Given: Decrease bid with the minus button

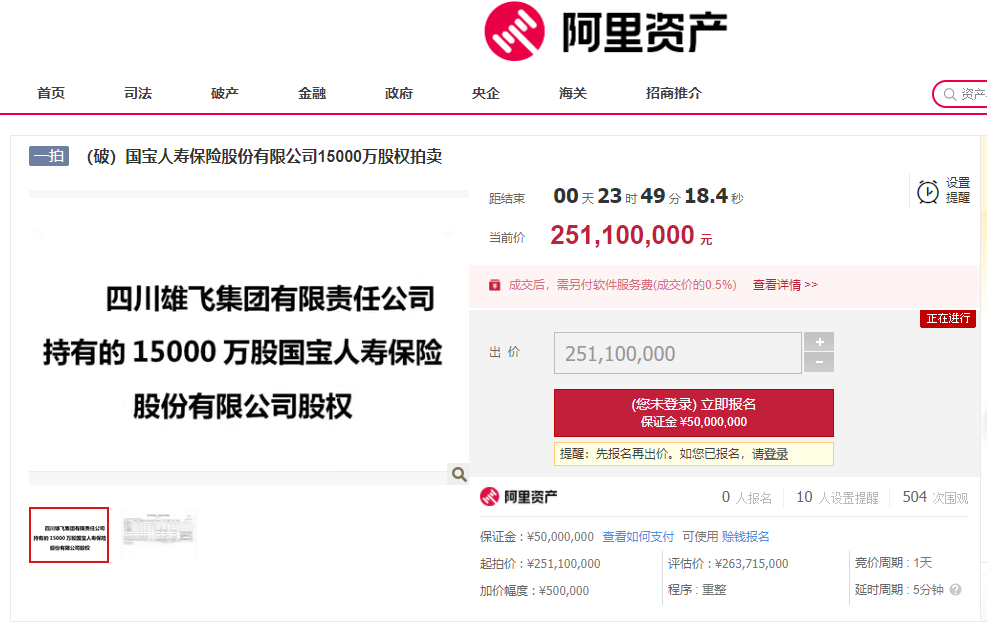Looking at the screenshot, I should (819, 362).
